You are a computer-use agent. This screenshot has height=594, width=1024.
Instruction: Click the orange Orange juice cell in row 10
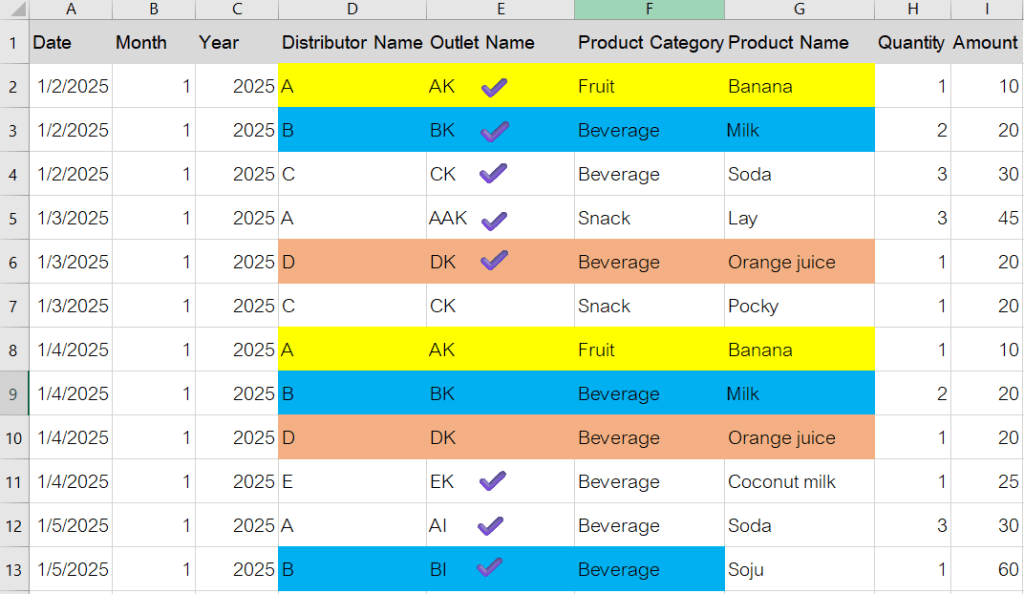click(799, 438)
